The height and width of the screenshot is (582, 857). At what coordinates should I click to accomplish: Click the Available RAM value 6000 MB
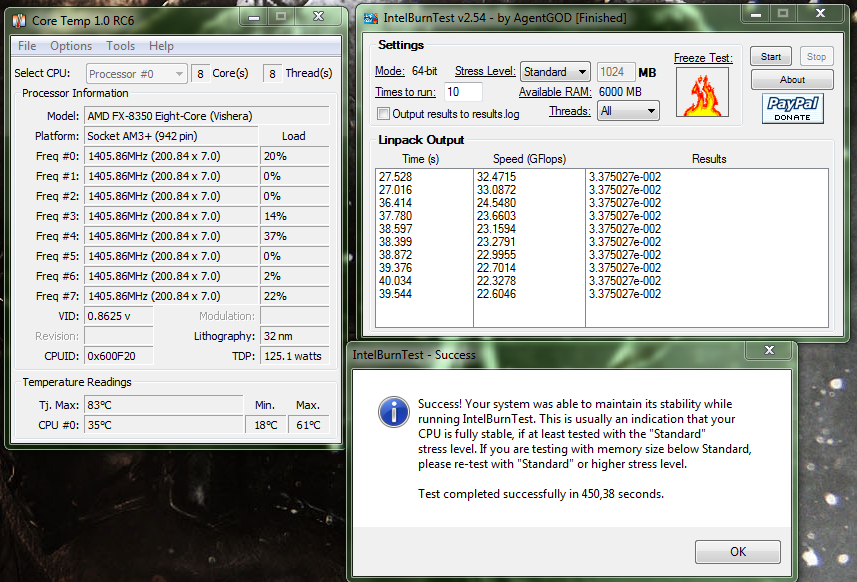pyautogui.click(x=620, y=92)
